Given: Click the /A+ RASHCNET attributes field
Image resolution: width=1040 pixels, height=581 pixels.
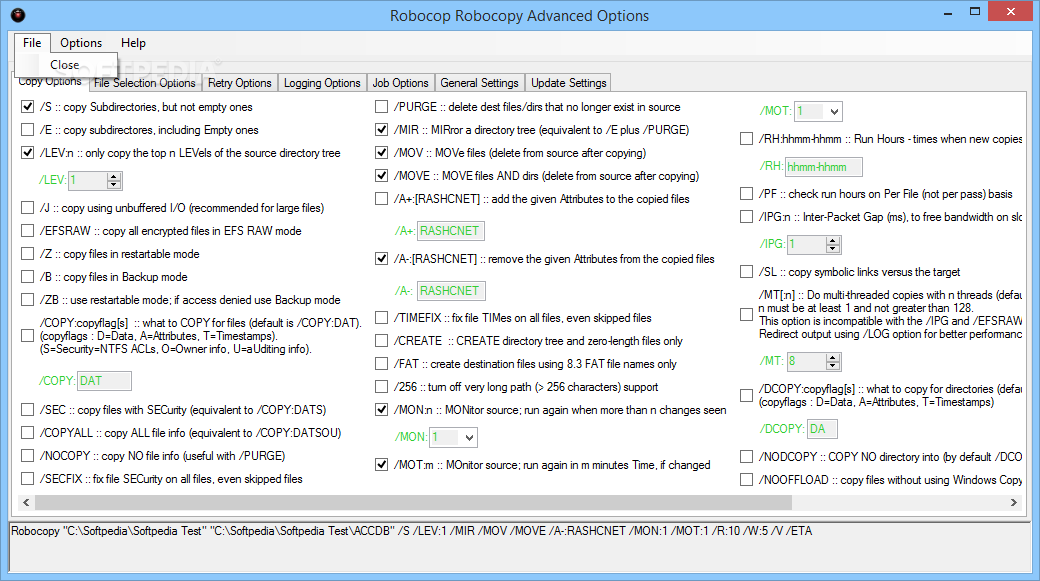Looking at the screenshot, I should coord(450,231).
